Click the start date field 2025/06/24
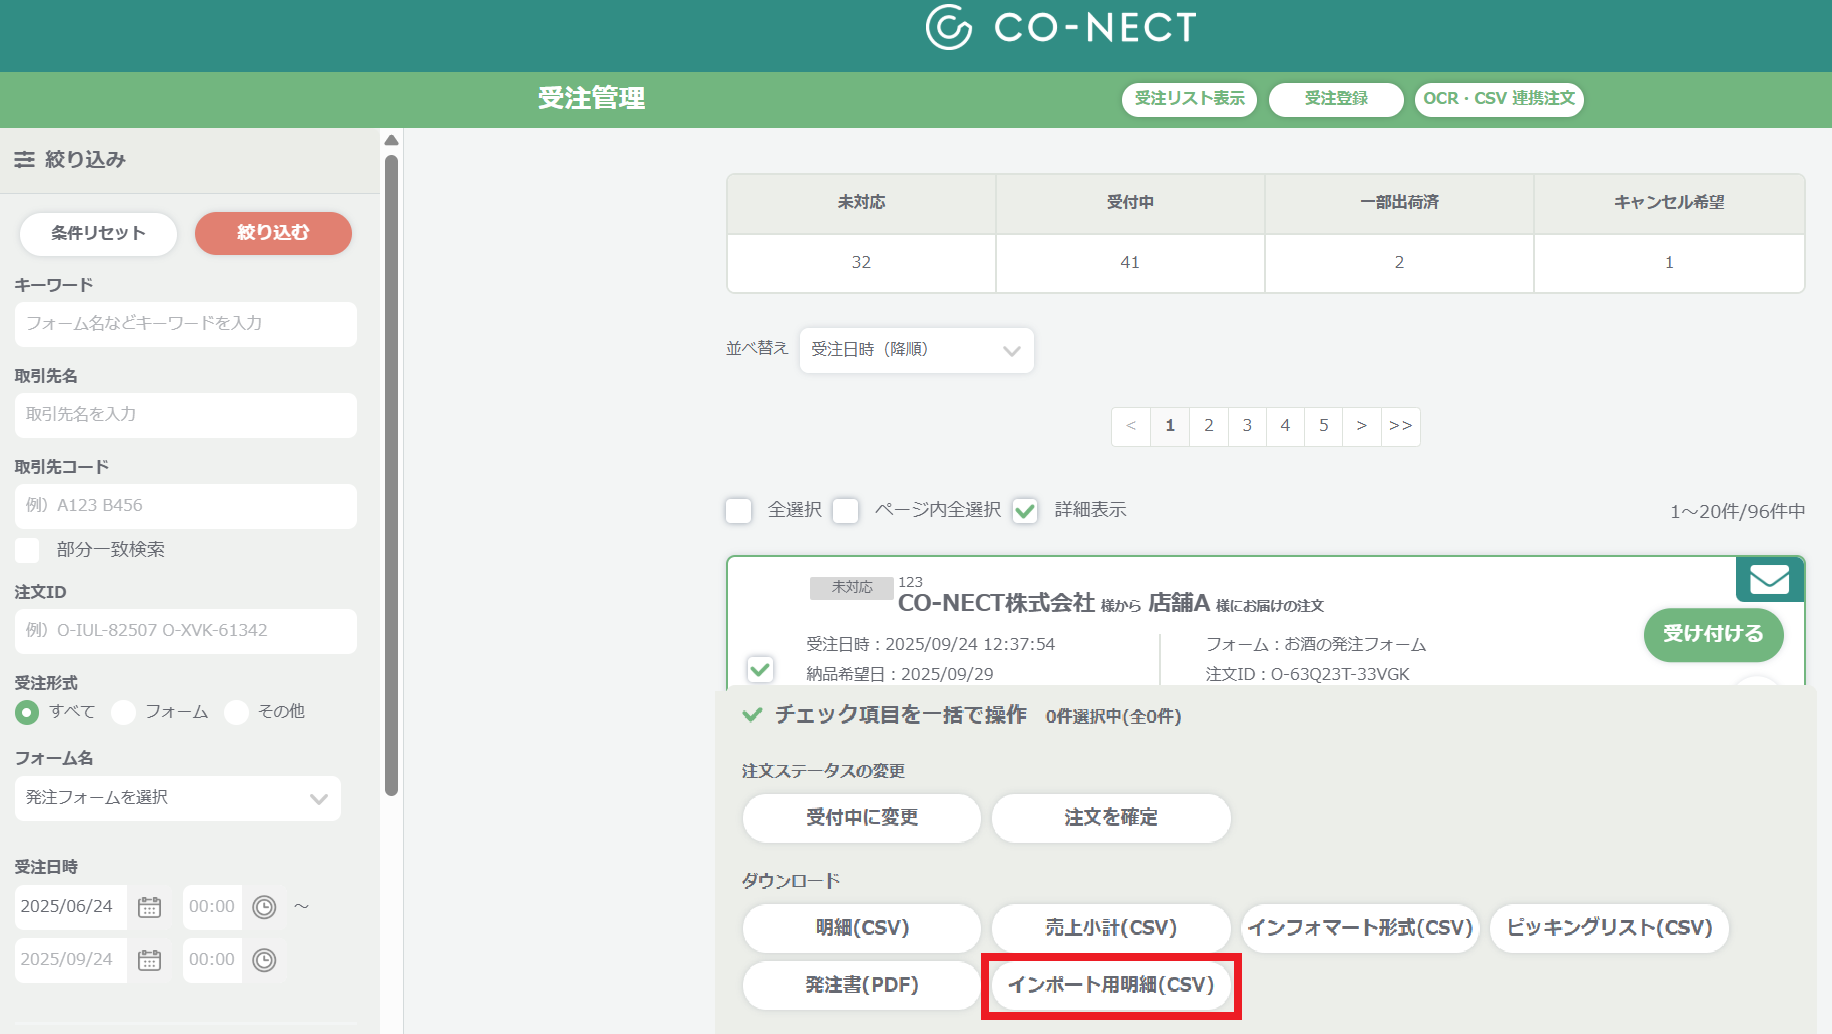The height and width of the screenshot is (1034, 1832). pos(71,907)
